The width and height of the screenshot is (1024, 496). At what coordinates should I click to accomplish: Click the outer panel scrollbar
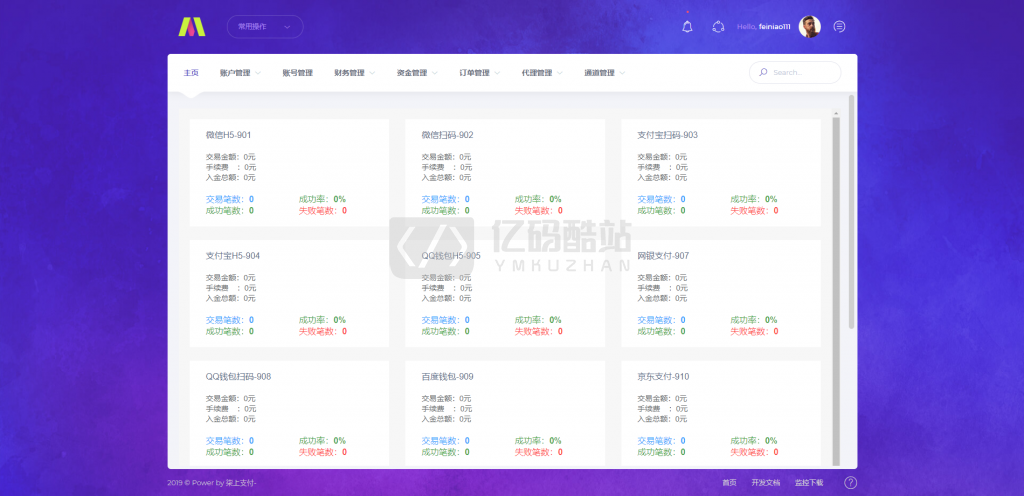(851, 211)
